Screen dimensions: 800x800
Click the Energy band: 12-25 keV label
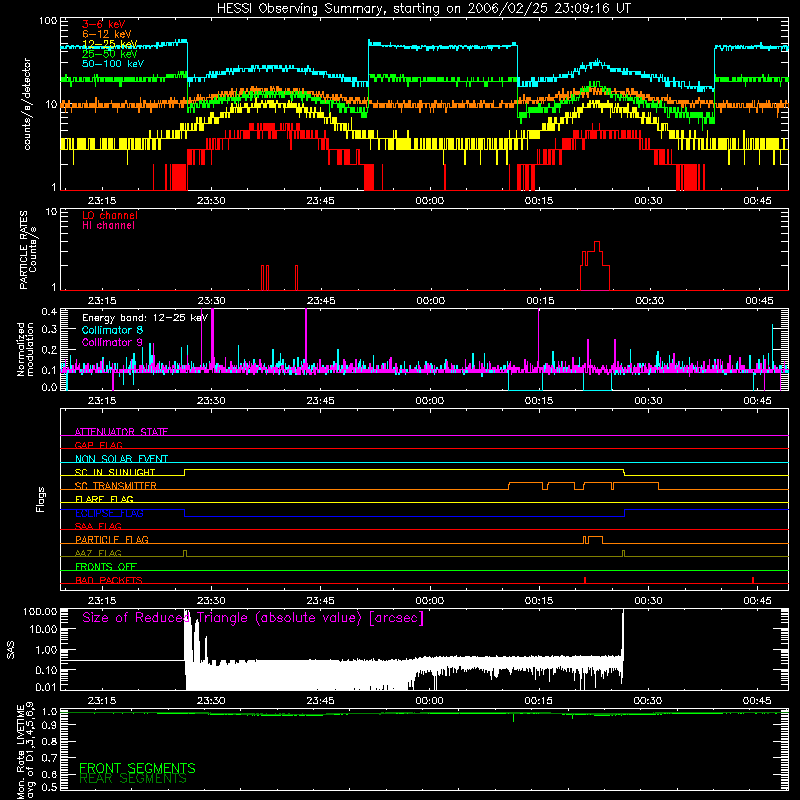pos(145,318)
